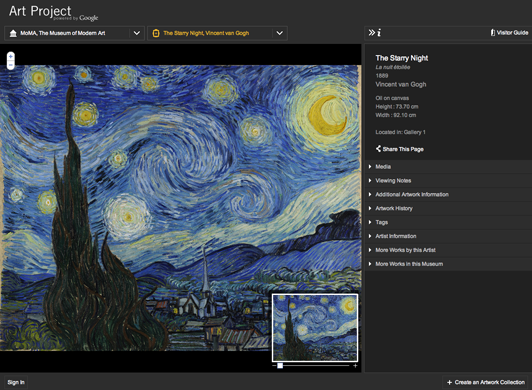Image resolution: width=532 pixels, height=390 pixels.
Task: Click the Located in: Gallery 1 text
Action: 400,132
